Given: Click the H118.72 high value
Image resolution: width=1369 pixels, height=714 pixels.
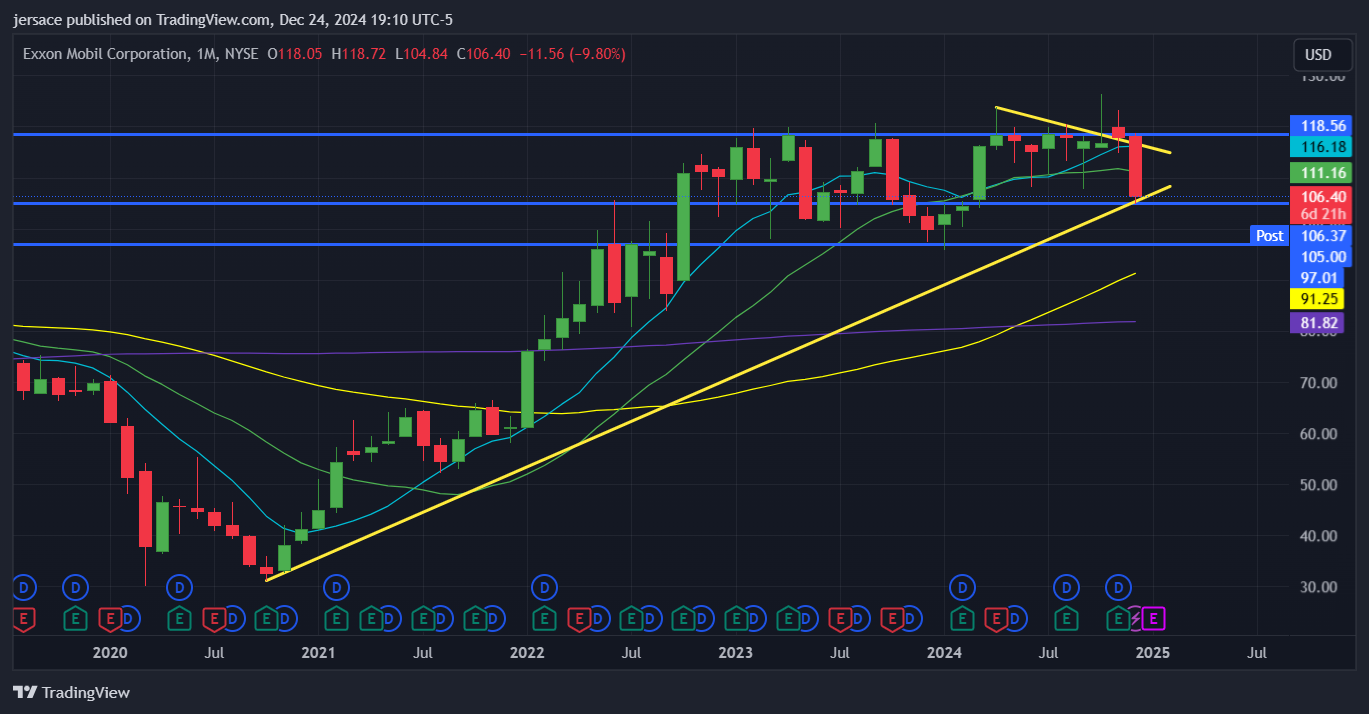Looking at the screenshot, I should click(x=359, y=54).
